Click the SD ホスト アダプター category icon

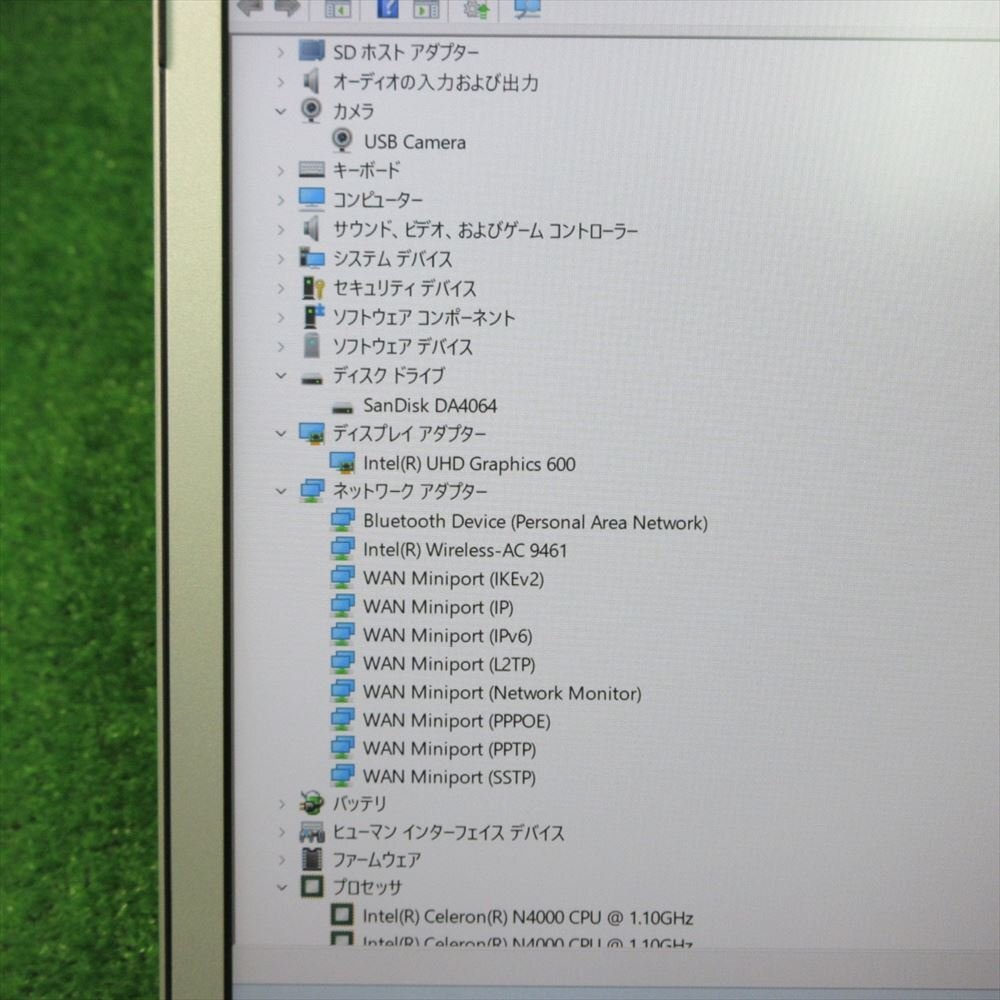311,51
